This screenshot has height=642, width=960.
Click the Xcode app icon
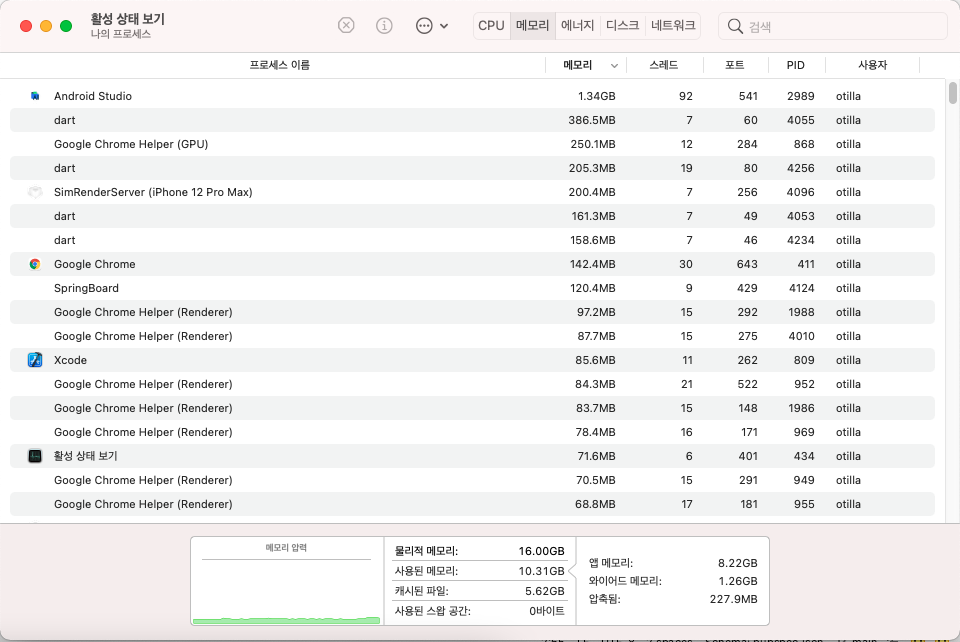[35, 360]
